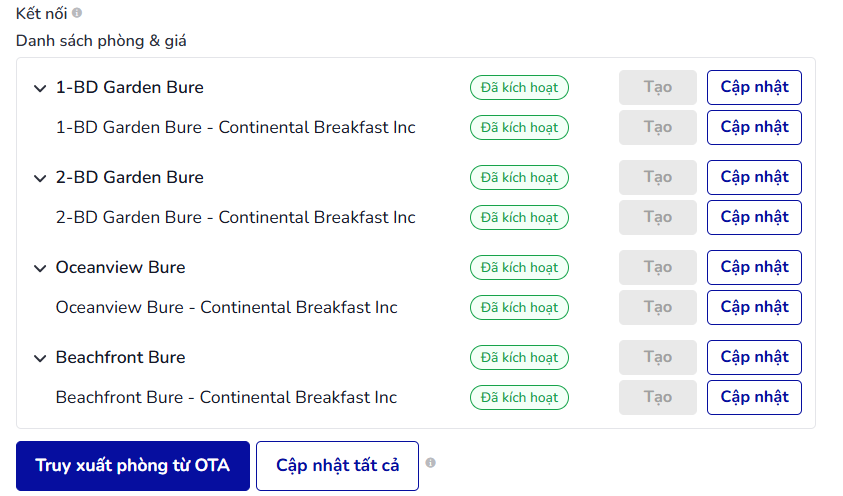This screenshot has height=496, width=843.
Task: Click info icon next to Cập nhật tất cả
Action: click(x=431, y=463)
